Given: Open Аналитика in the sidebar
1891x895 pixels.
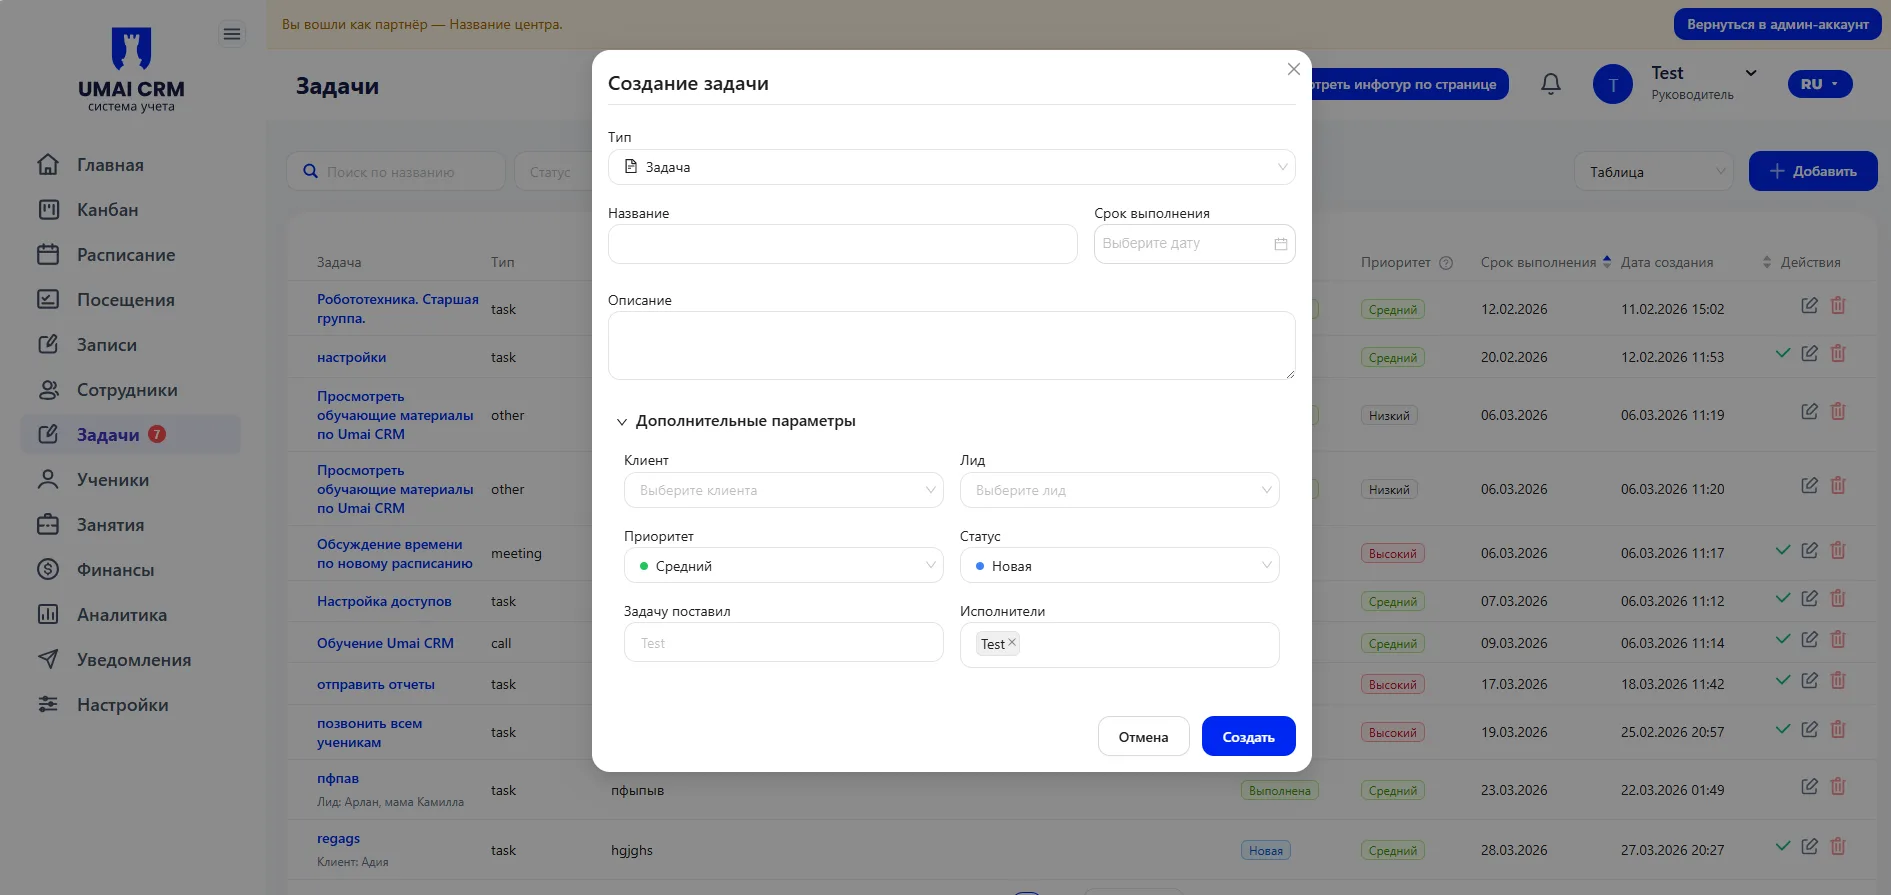Looking at the screenshot, I should point(130,615).
